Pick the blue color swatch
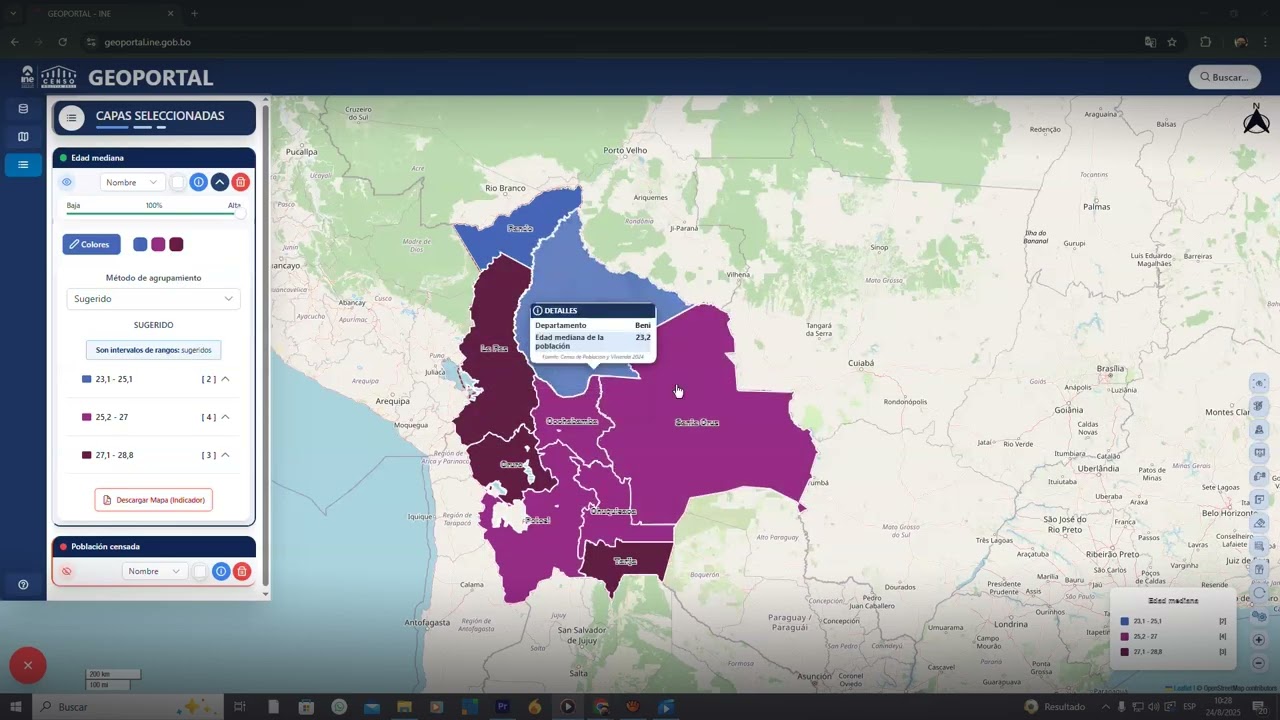1280x720 pixels. [x=140, y=244]
